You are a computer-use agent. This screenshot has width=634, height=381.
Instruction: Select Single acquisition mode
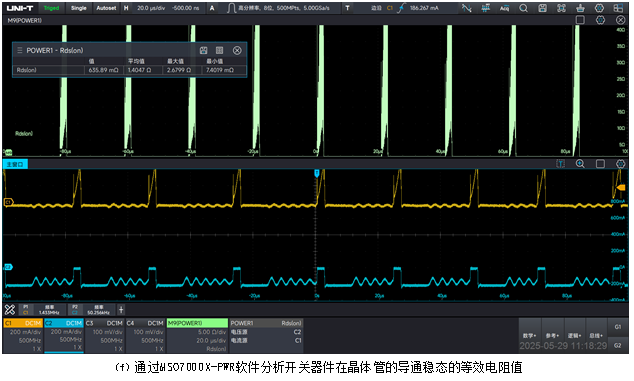tap(78, 8)
